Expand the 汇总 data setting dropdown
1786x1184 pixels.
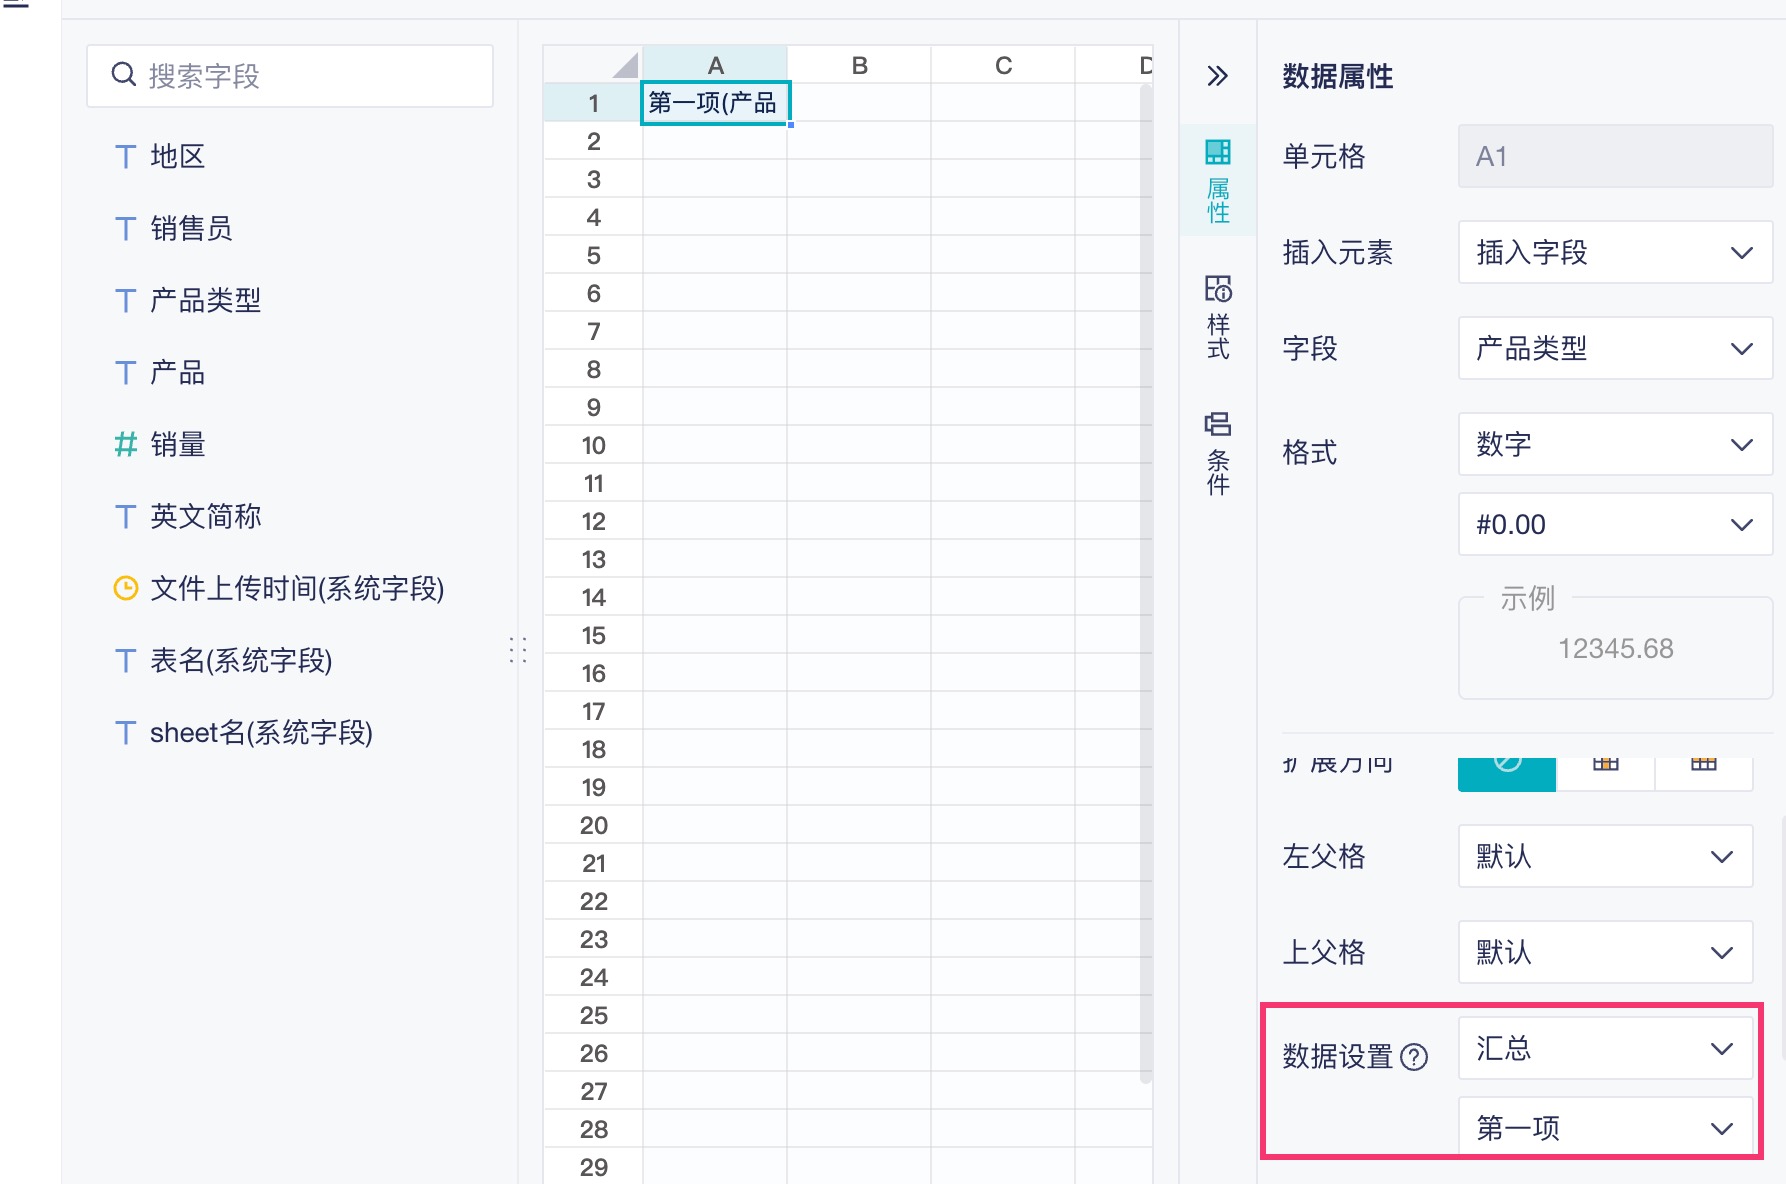pyautogui.click(x=1604, y=1048)
